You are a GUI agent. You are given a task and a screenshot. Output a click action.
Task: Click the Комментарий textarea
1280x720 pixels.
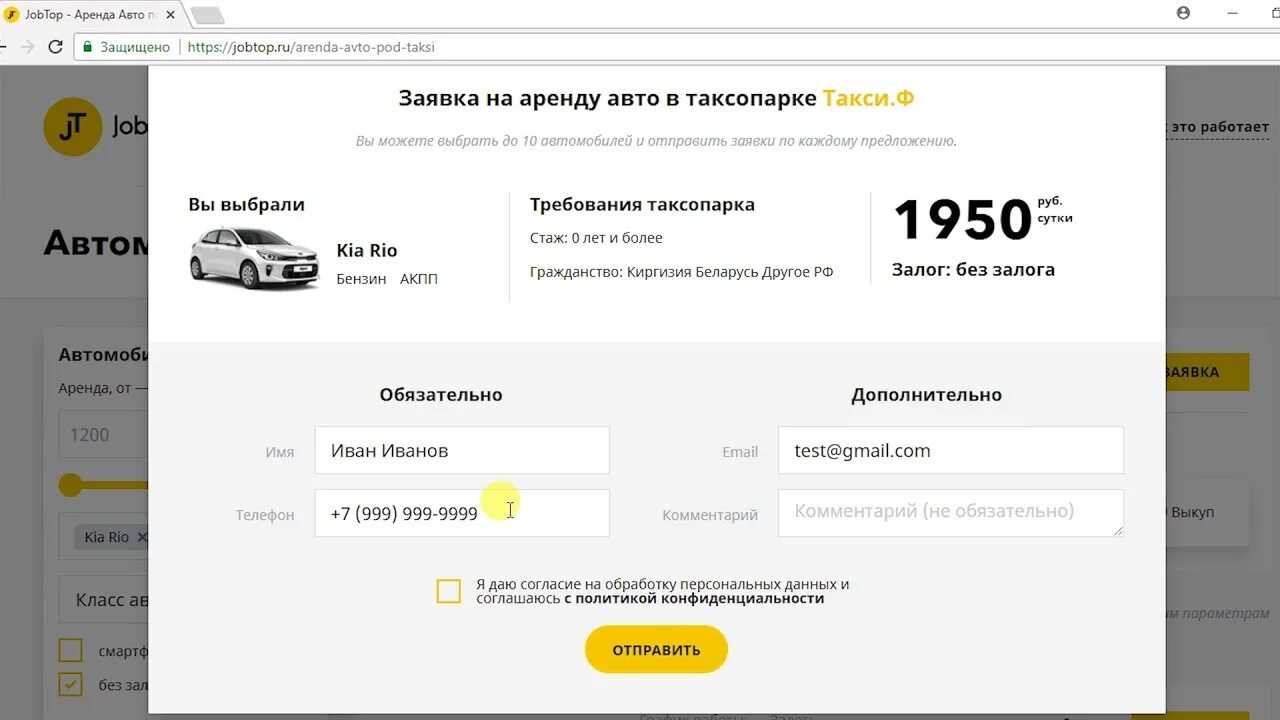[x=951, y=513]
